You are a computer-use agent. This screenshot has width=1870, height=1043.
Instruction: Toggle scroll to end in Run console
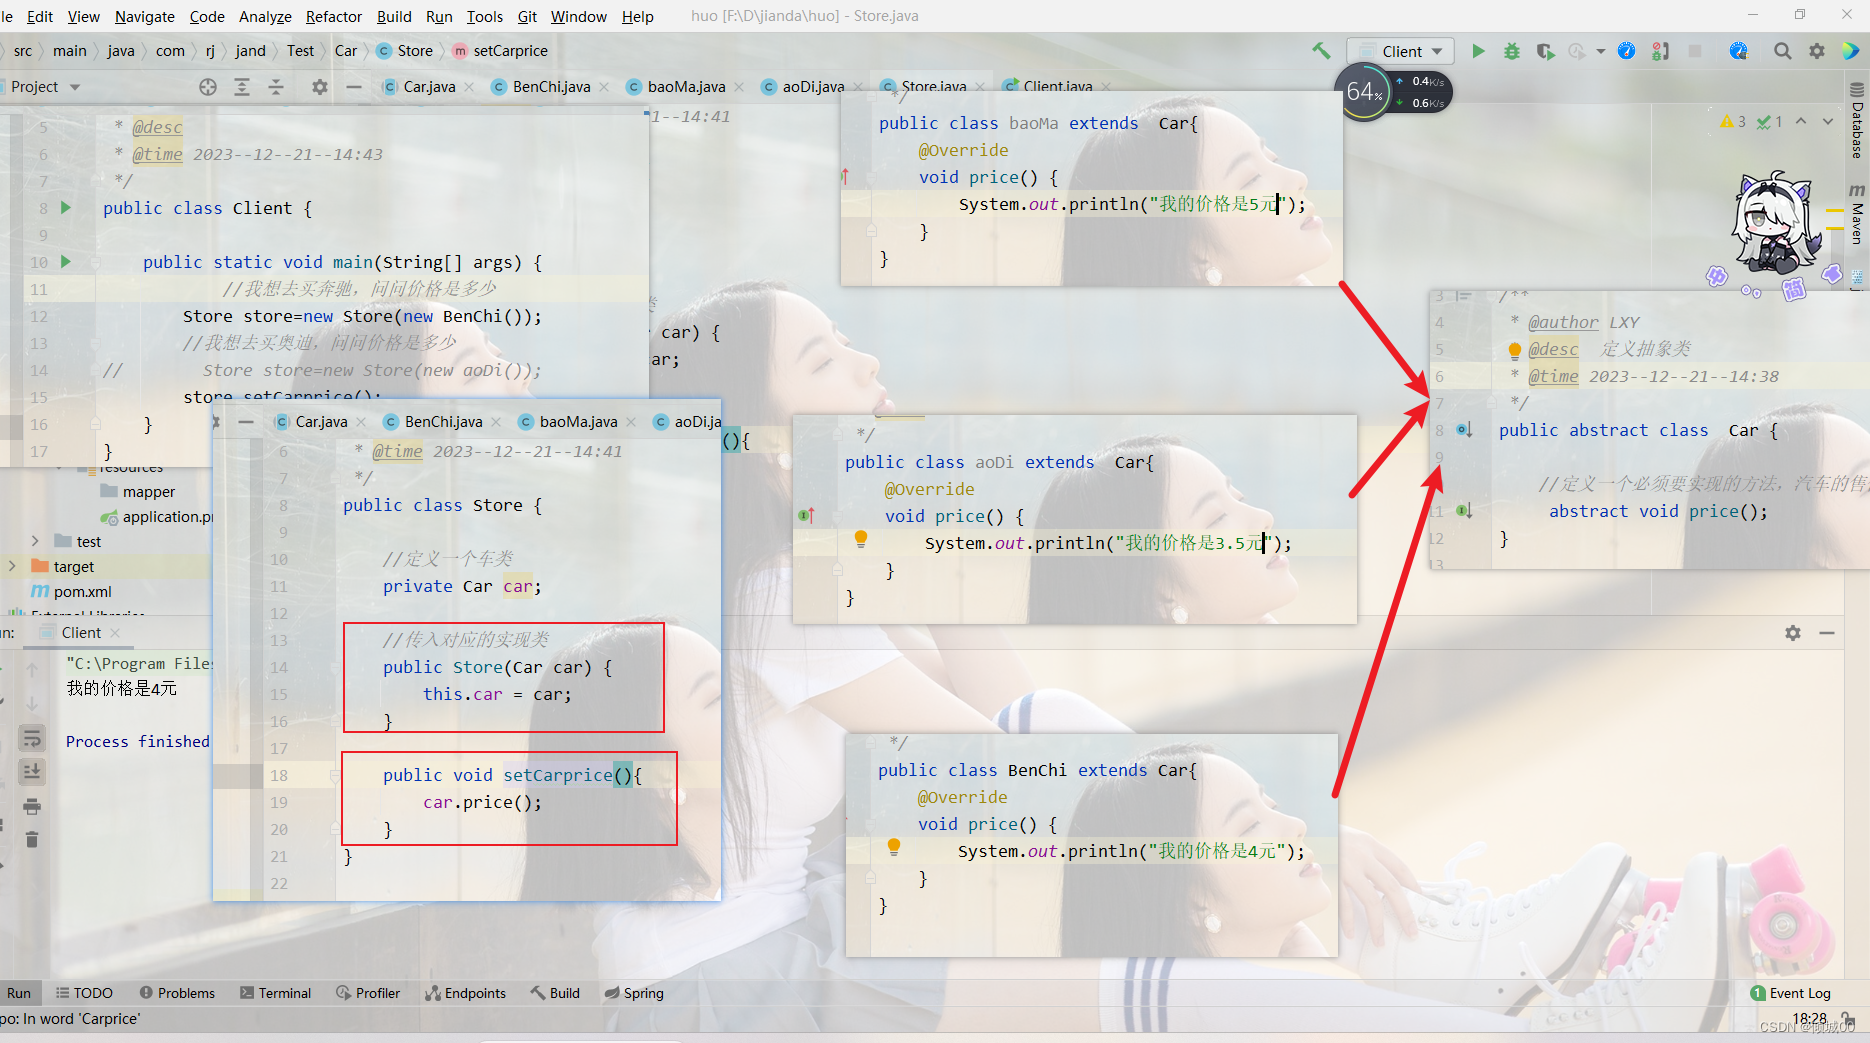(32, 771)
